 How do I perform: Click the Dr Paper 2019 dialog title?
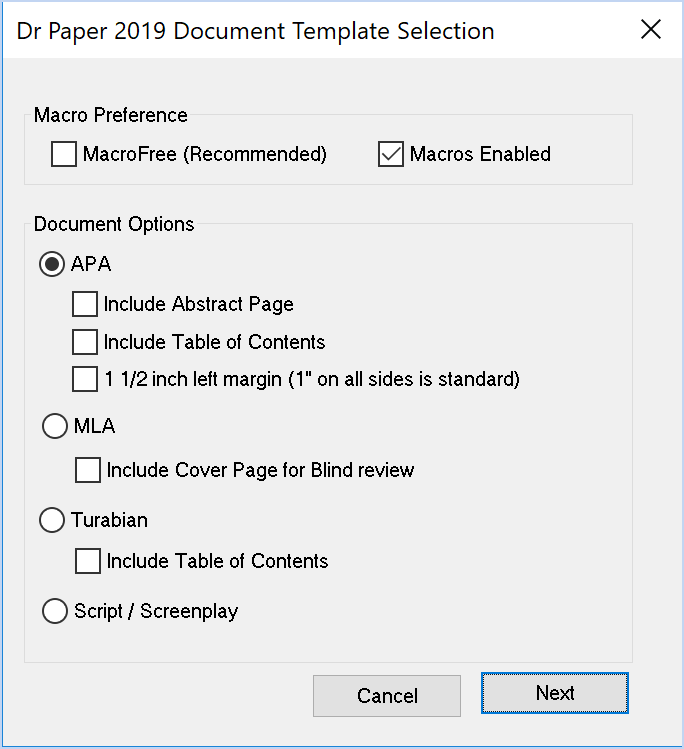pyautogui.click(x=256, y=32)
